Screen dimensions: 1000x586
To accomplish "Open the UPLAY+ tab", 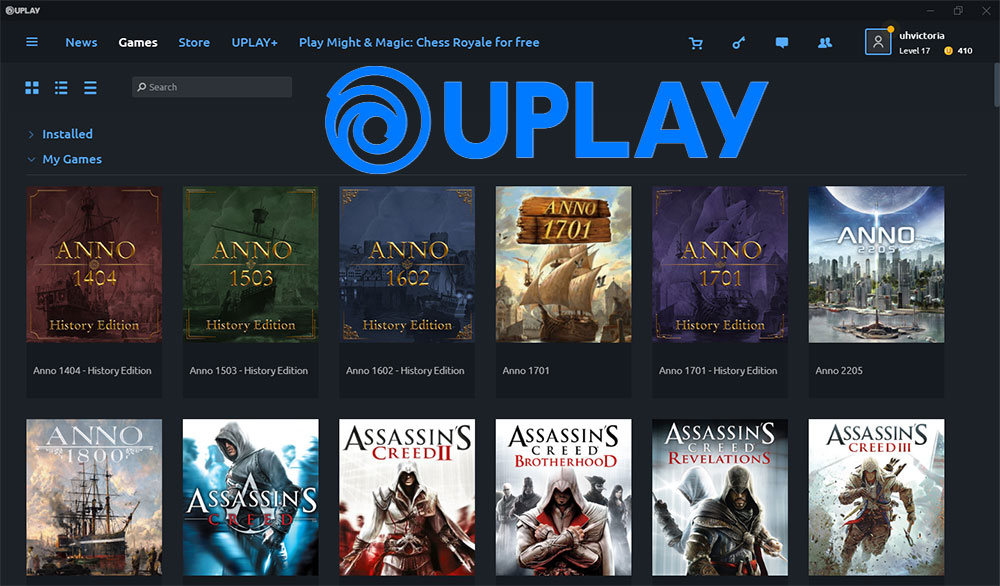I will tap(254, 43).
